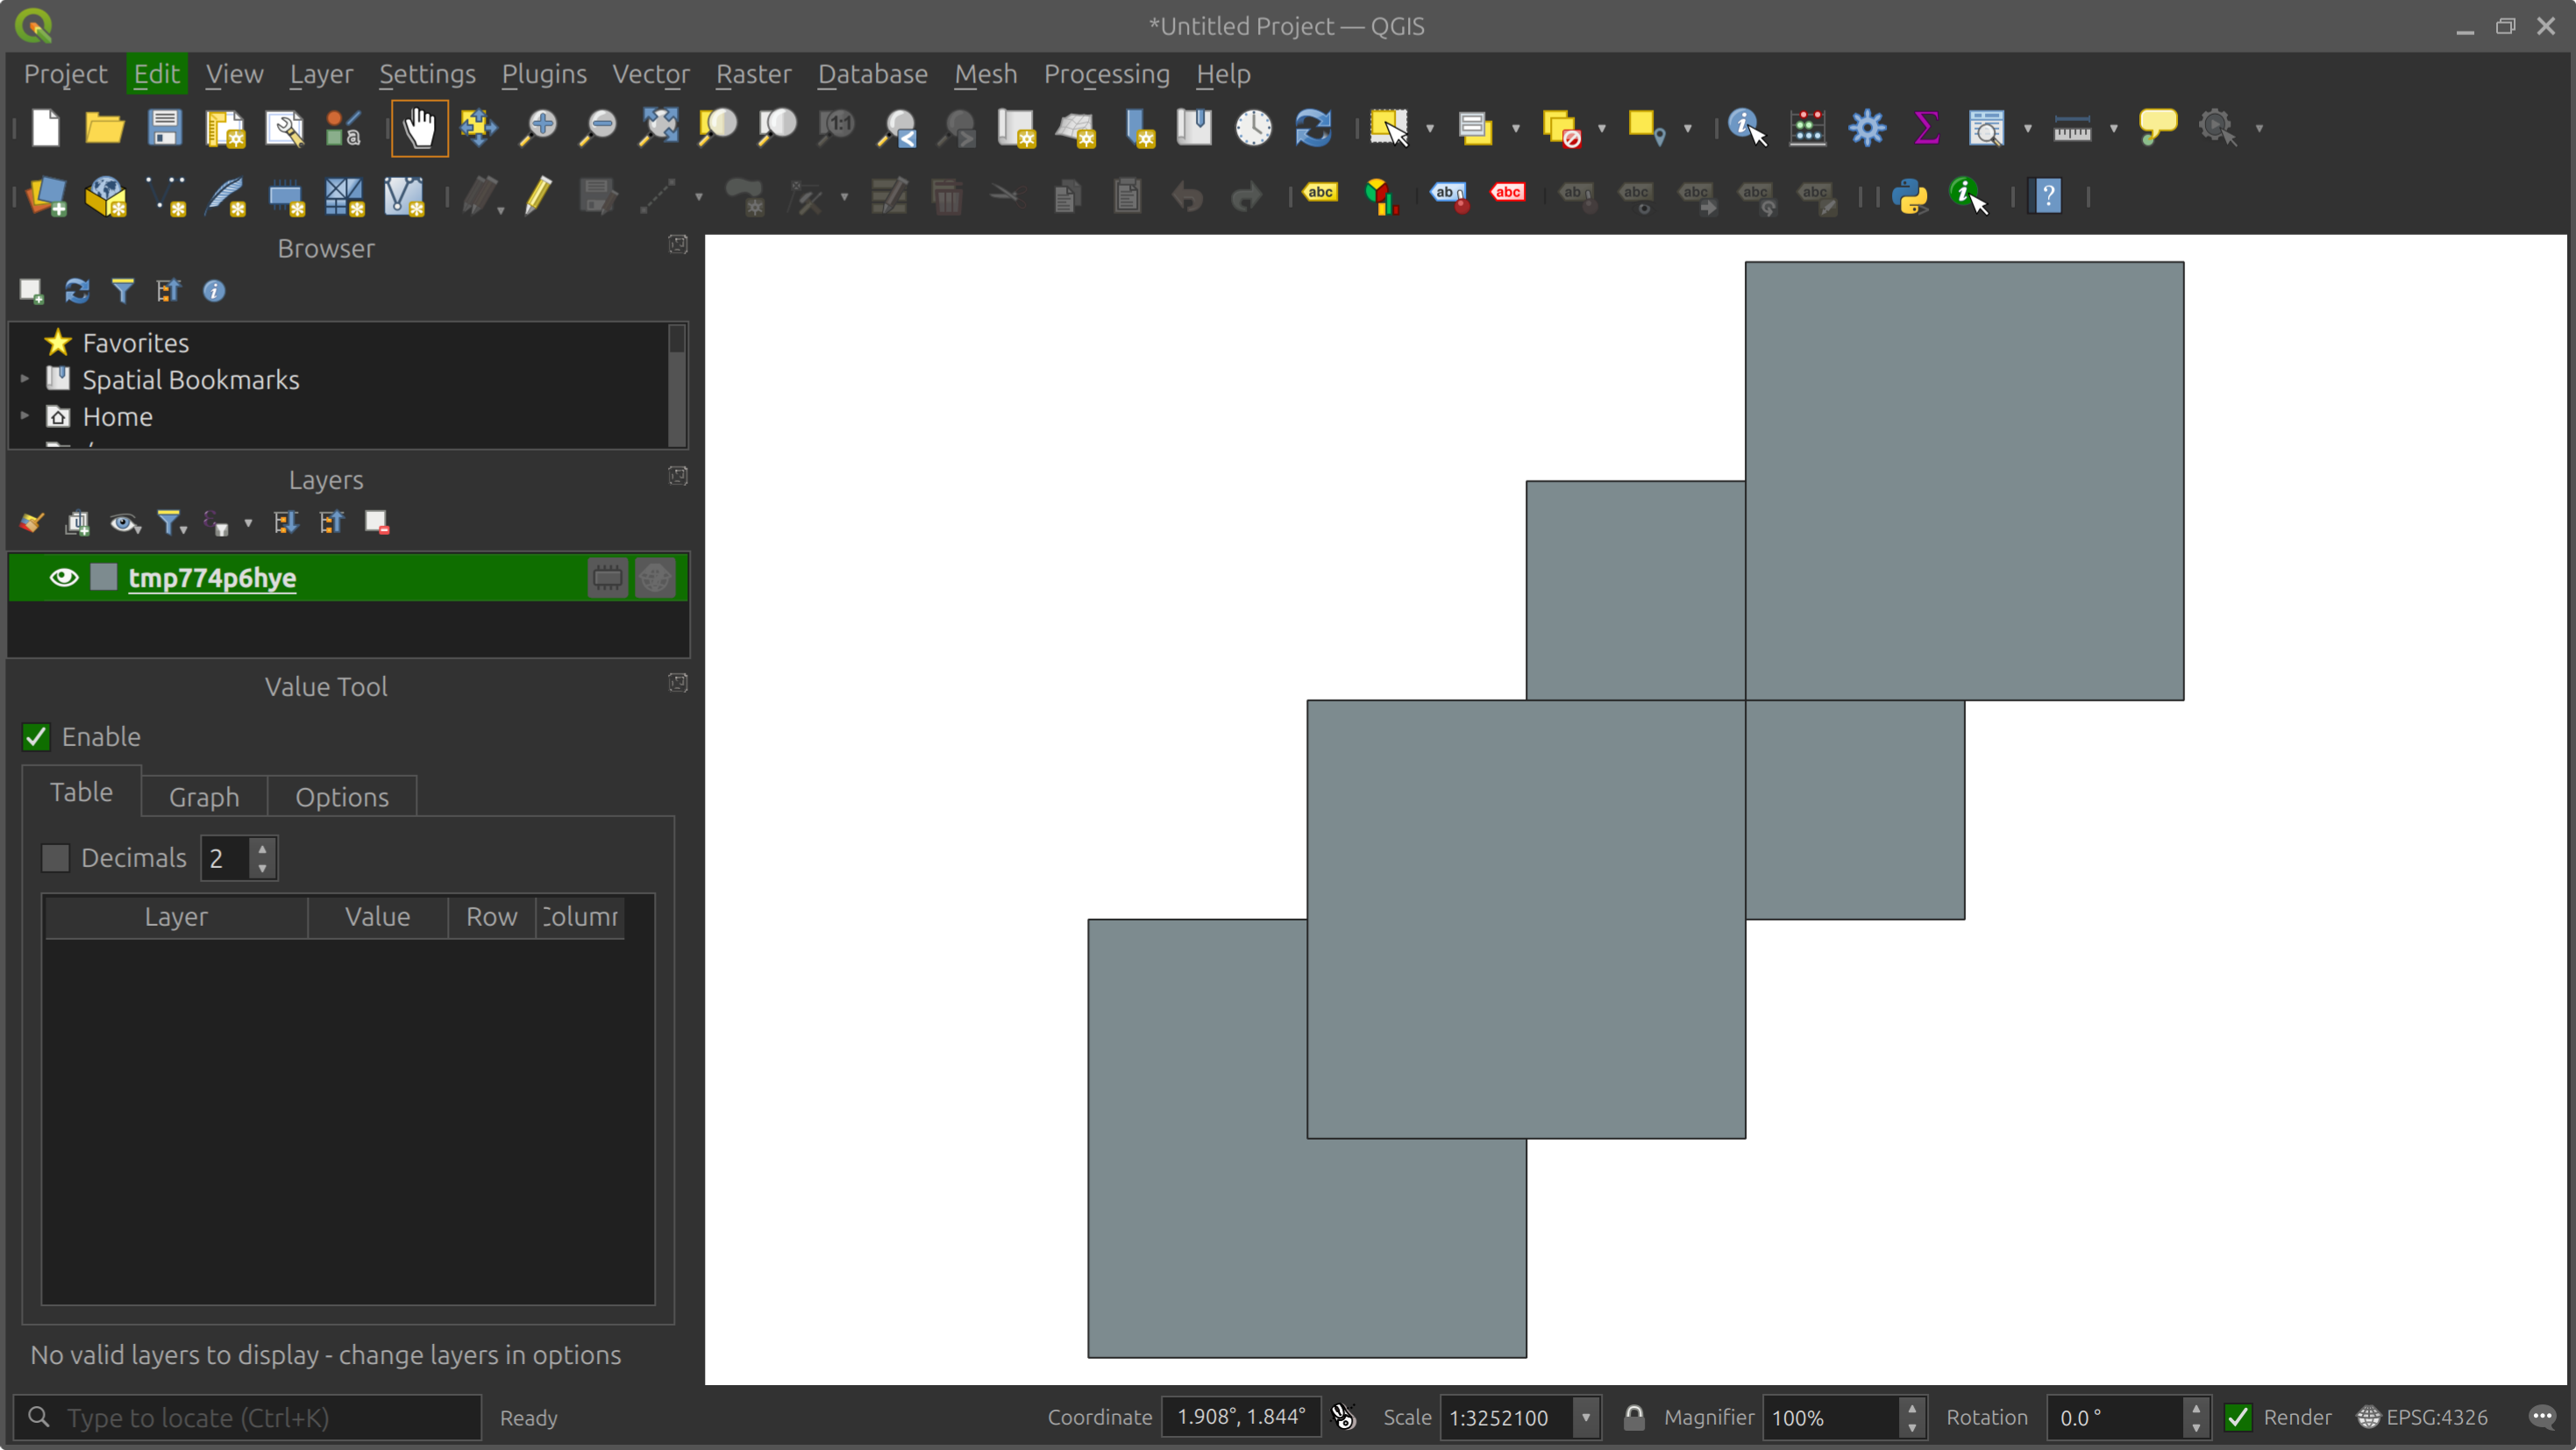Open the Scale dropdown arrow

(1585, 1417)
